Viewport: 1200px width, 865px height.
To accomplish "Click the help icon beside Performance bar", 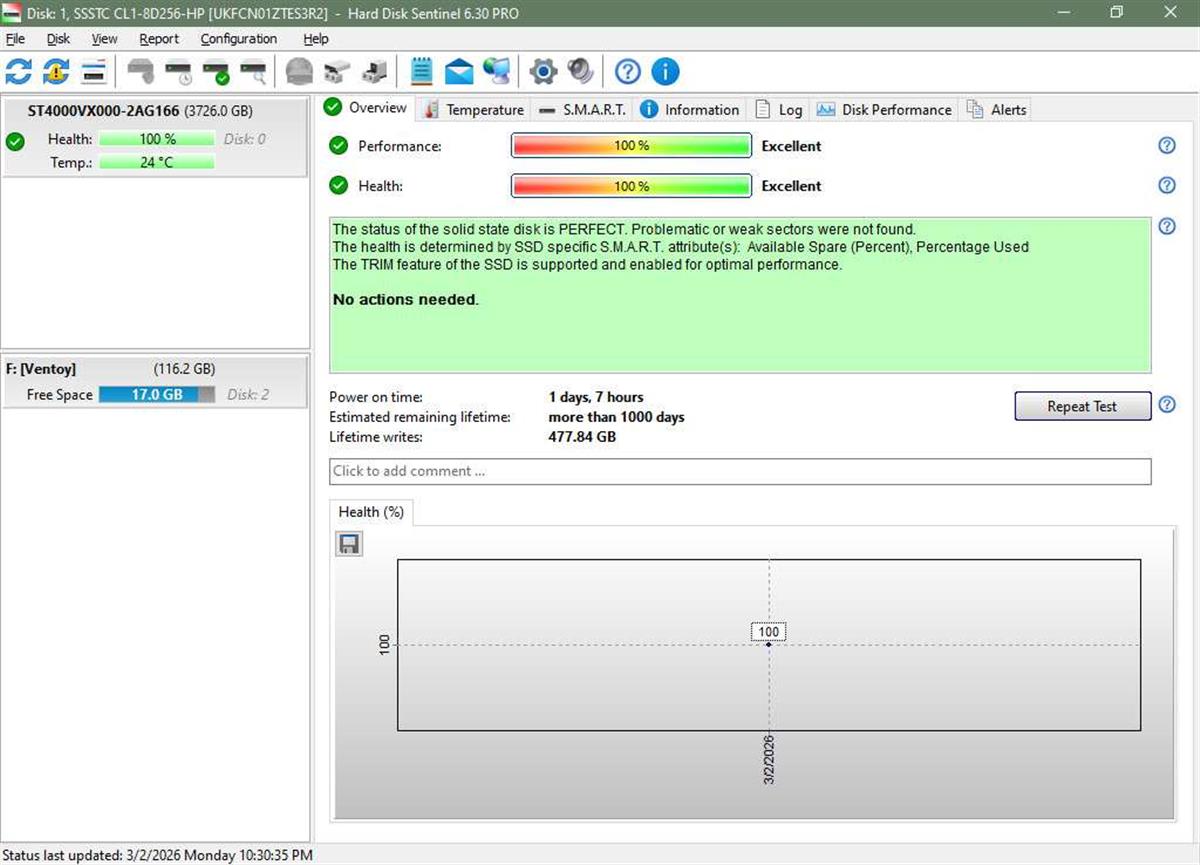I will click(1166, 146).
